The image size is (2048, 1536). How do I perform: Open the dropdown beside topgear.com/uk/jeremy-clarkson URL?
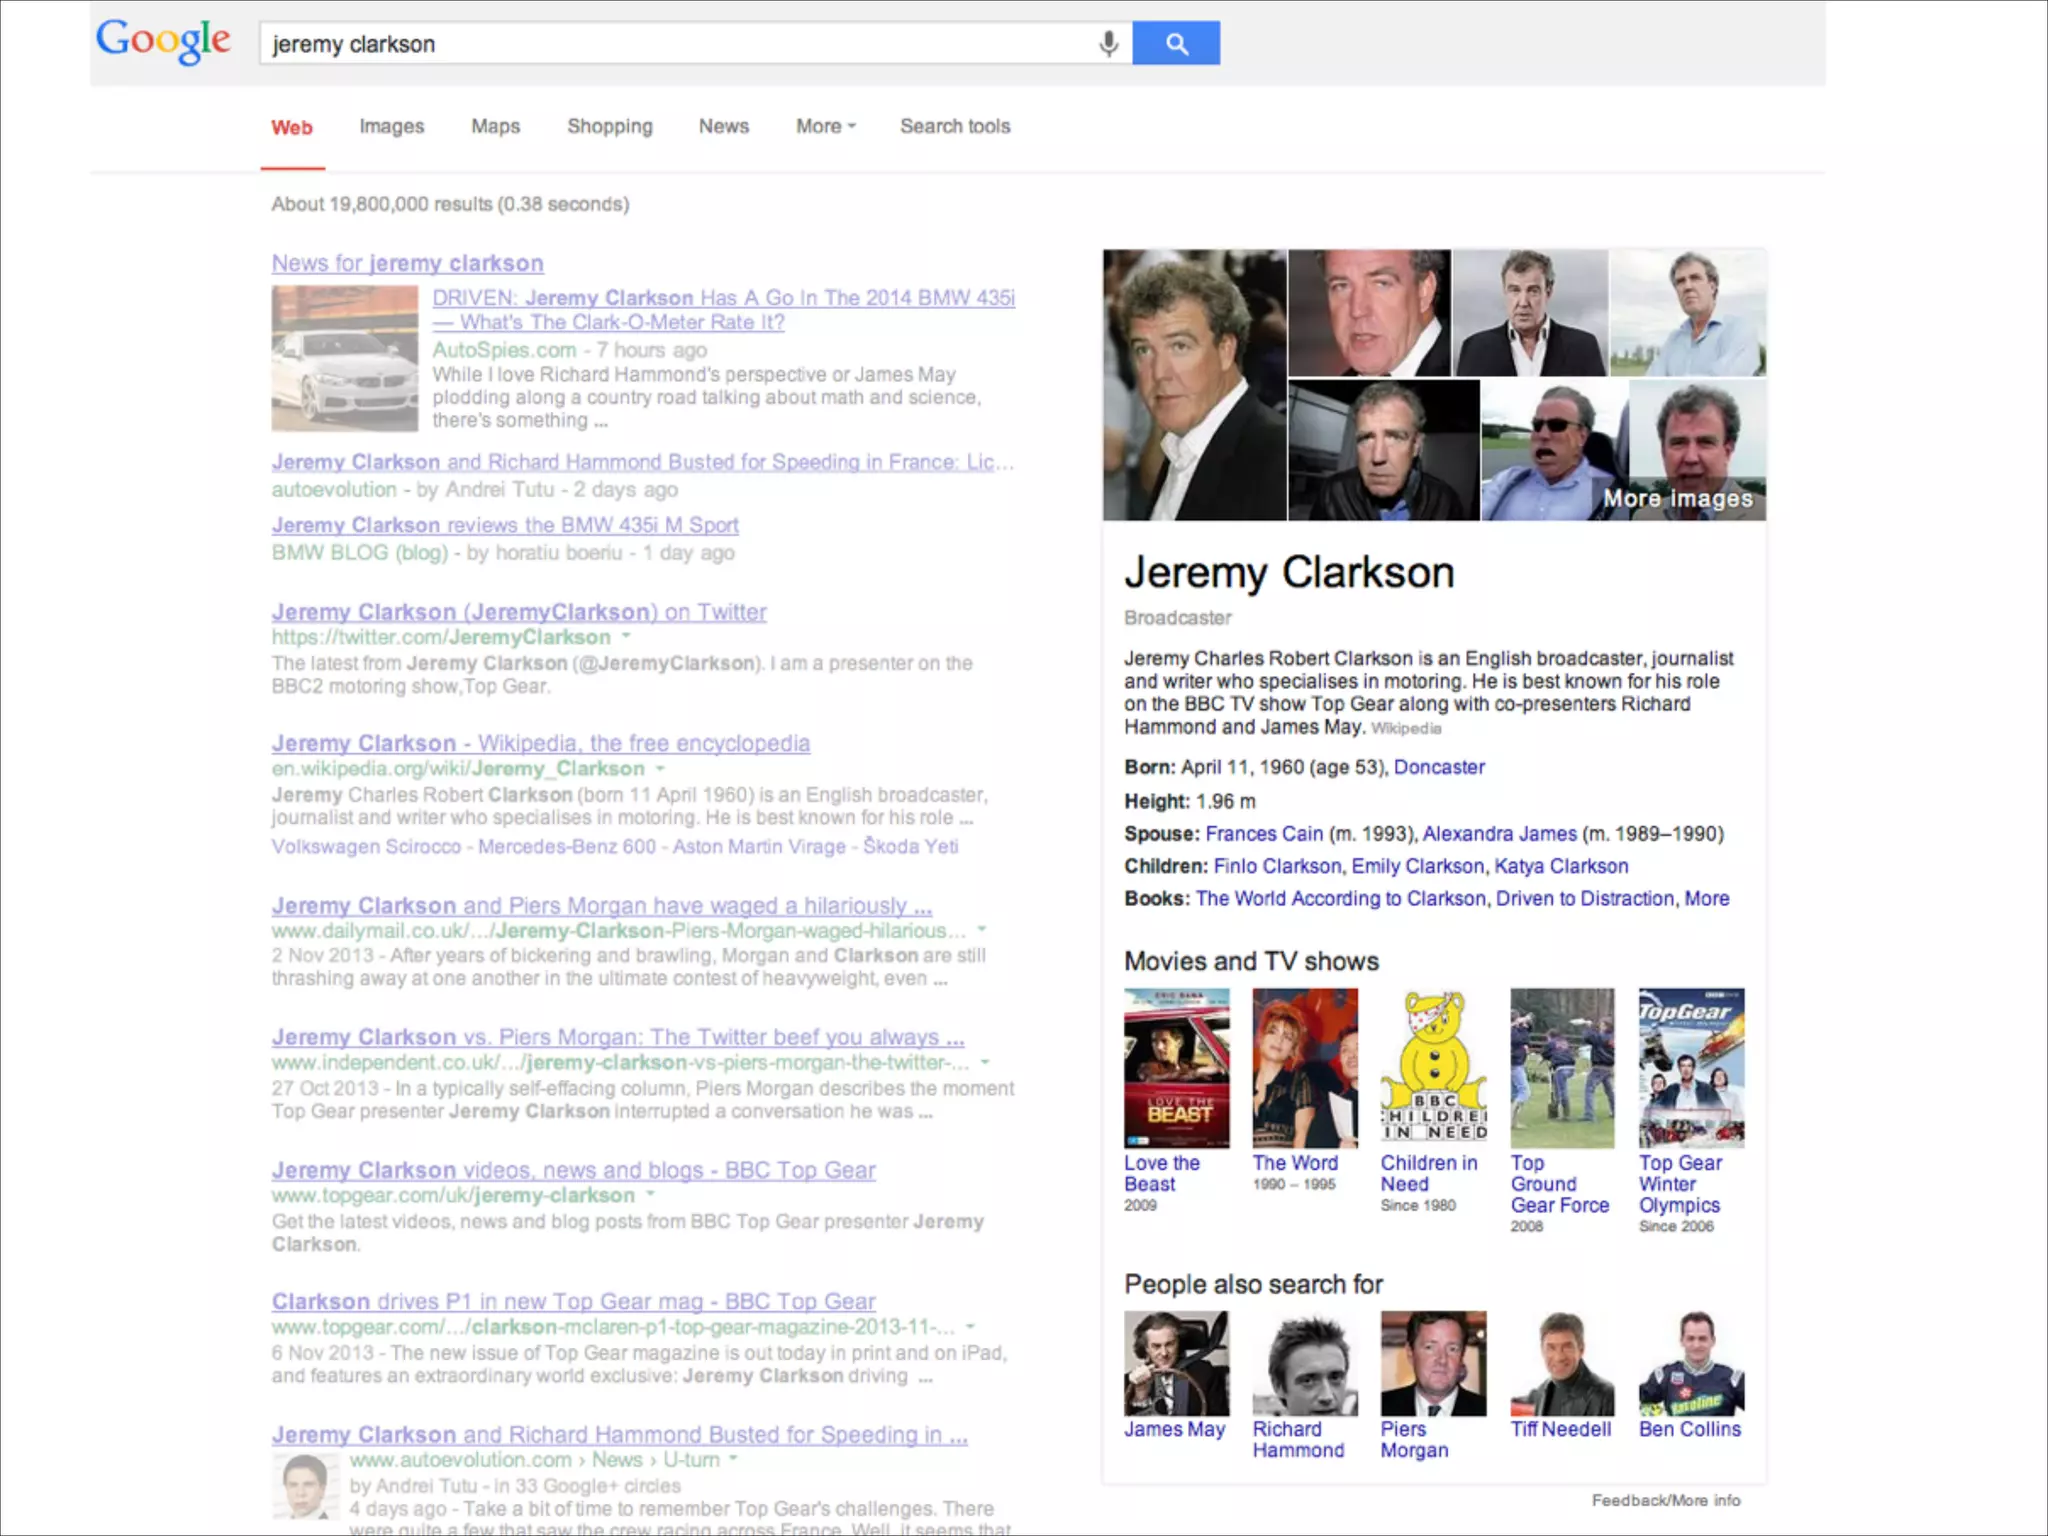tap(650, 1194)
